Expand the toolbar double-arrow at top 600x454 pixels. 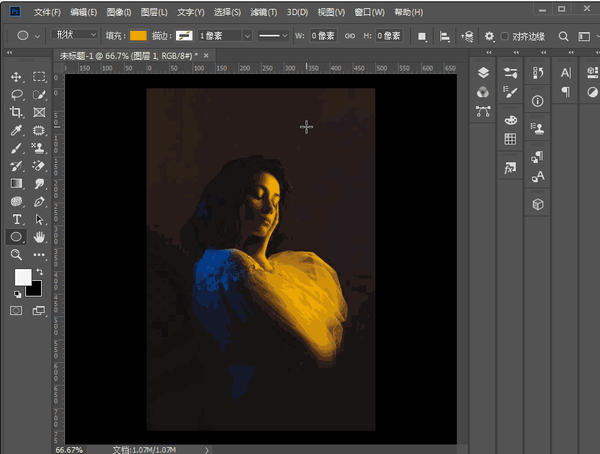[10, 53]
